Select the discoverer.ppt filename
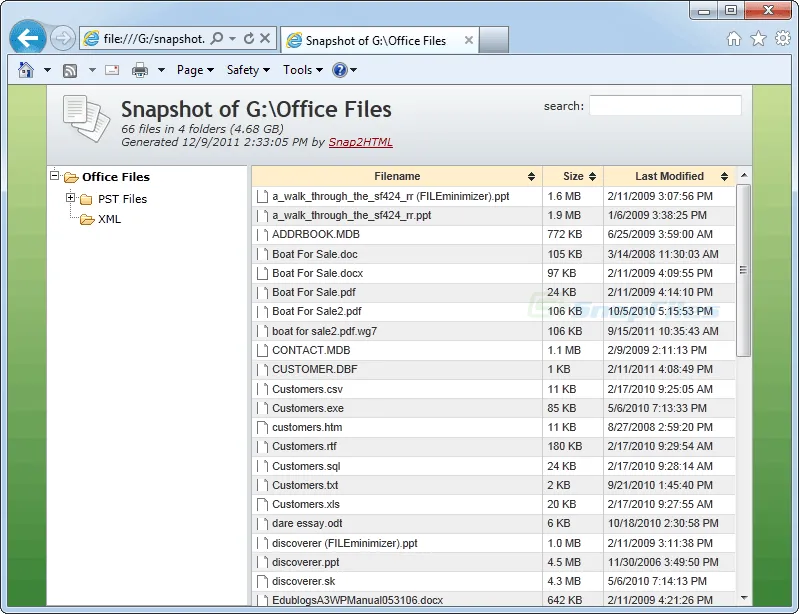This screenshot has height=614, width=799. 305,562
